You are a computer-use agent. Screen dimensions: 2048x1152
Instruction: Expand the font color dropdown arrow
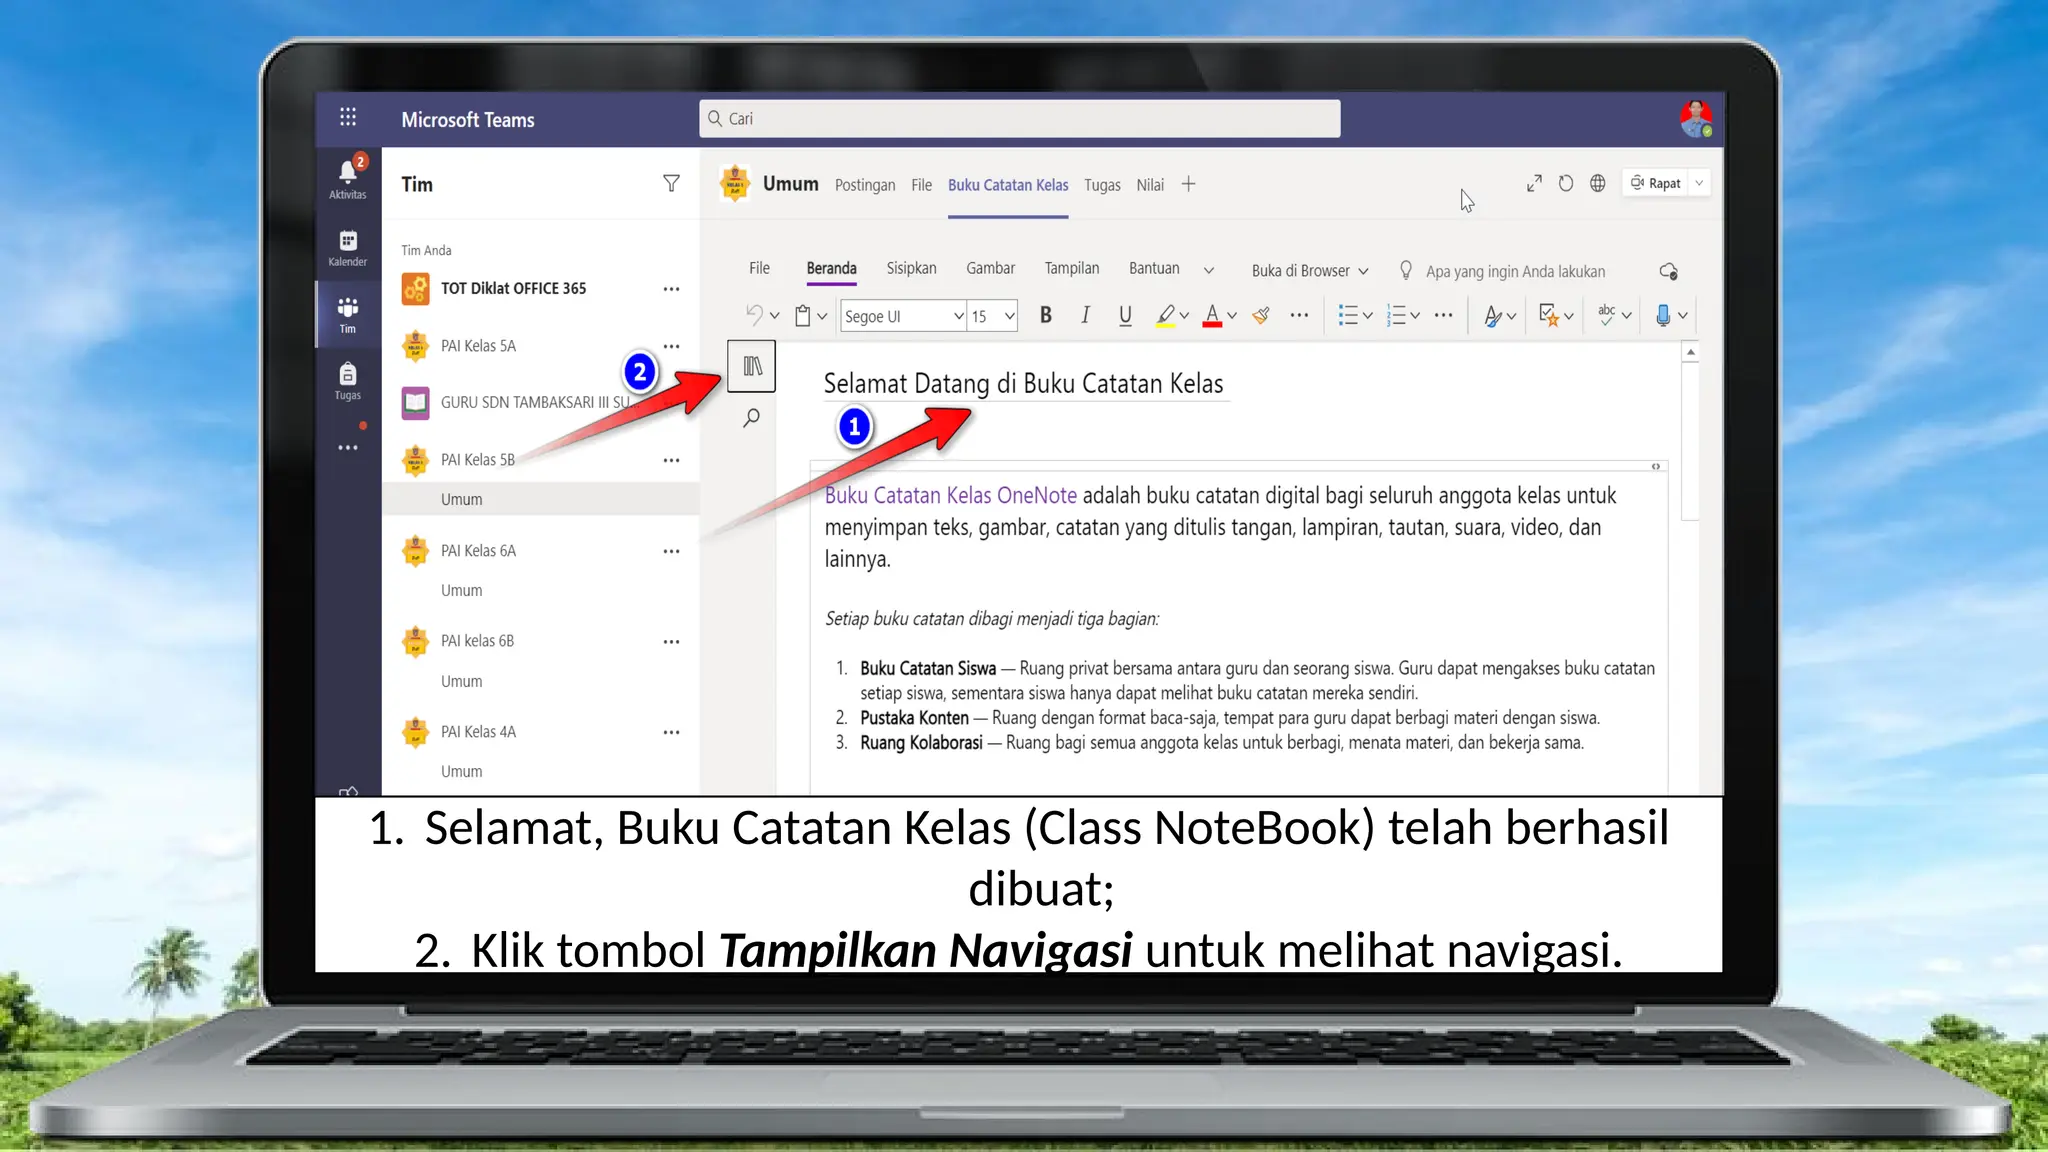(1232, 316)
